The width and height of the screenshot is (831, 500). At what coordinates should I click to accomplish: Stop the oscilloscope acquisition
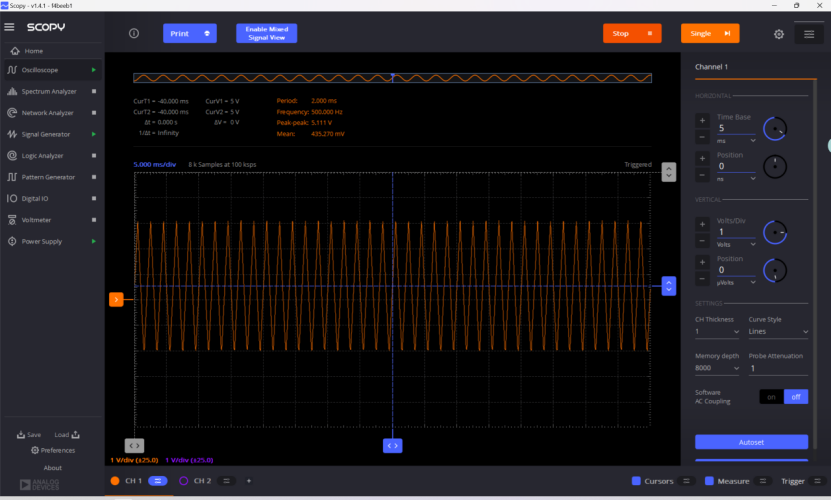point(632,33)
